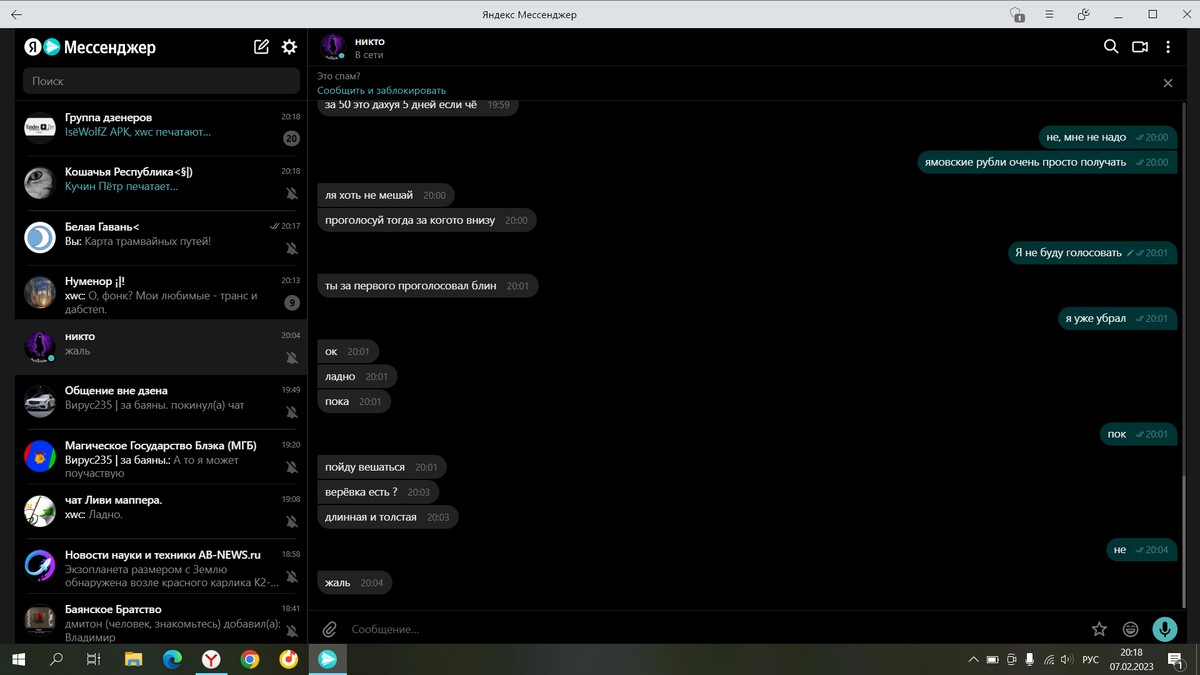Click muted bell icon on Белая Гавань

[292, 249]
